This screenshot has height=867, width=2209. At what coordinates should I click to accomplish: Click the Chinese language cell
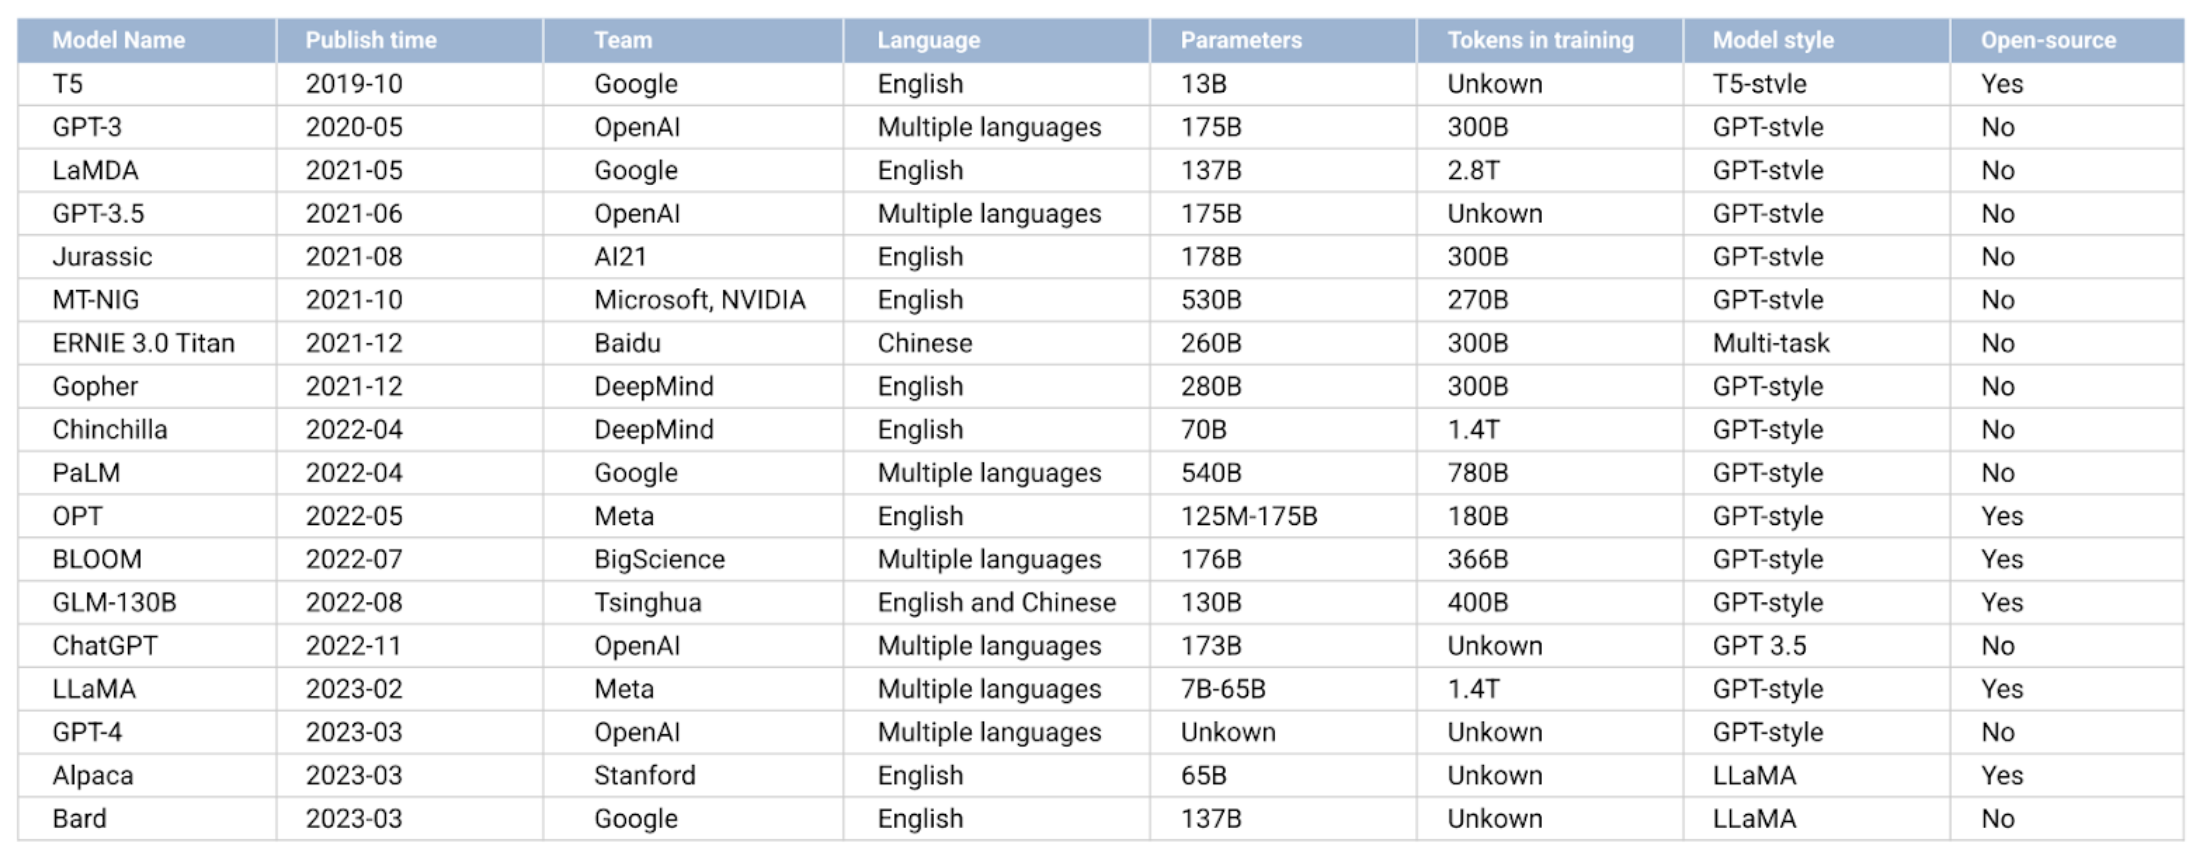click(x=997, y=343)
